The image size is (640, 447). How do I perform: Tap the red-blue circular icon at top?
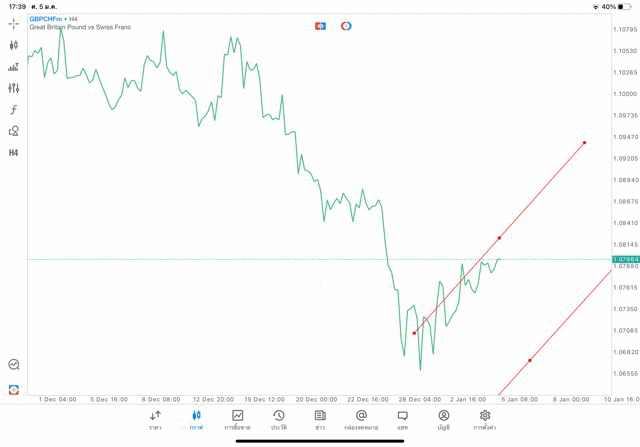pos(346,26)
